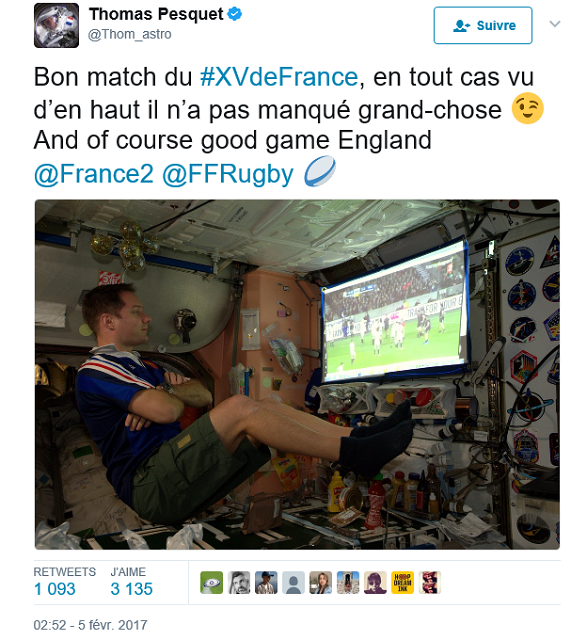Open the @France2 mention
This screenshot has width=587, height=640.
(93, 174)
